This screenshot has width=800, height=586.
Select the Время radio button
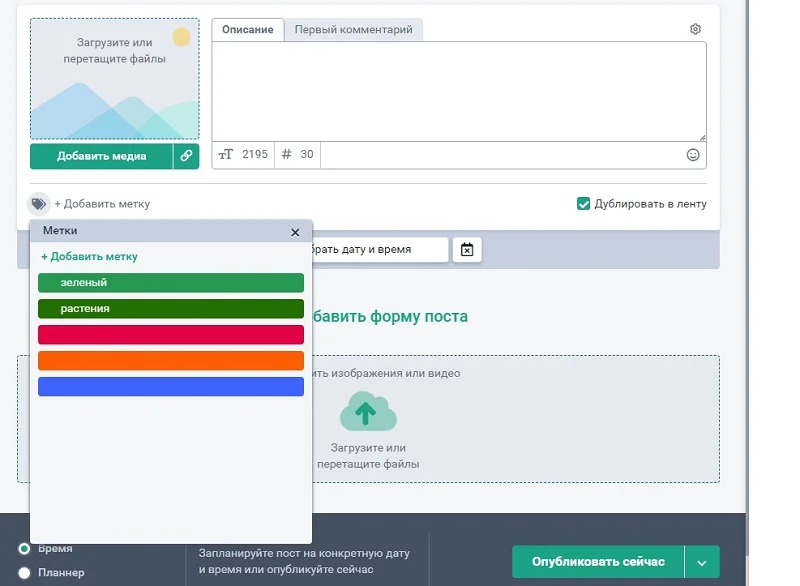click(24, 549)
